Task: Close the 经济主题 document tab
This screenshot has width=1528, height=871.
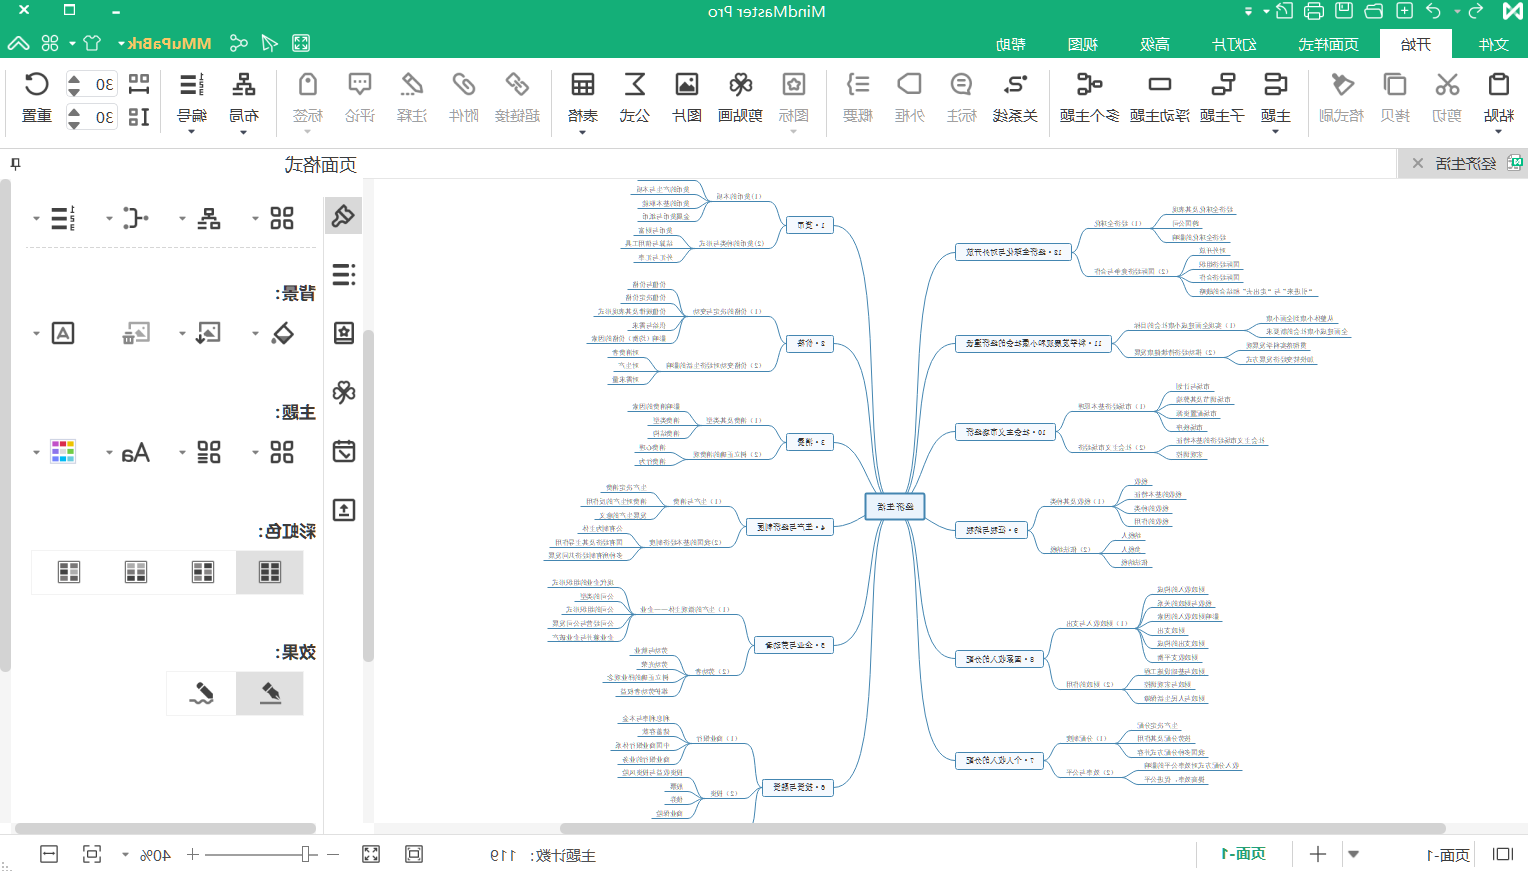Action: pyautogui.click(x=1418, y=163)
